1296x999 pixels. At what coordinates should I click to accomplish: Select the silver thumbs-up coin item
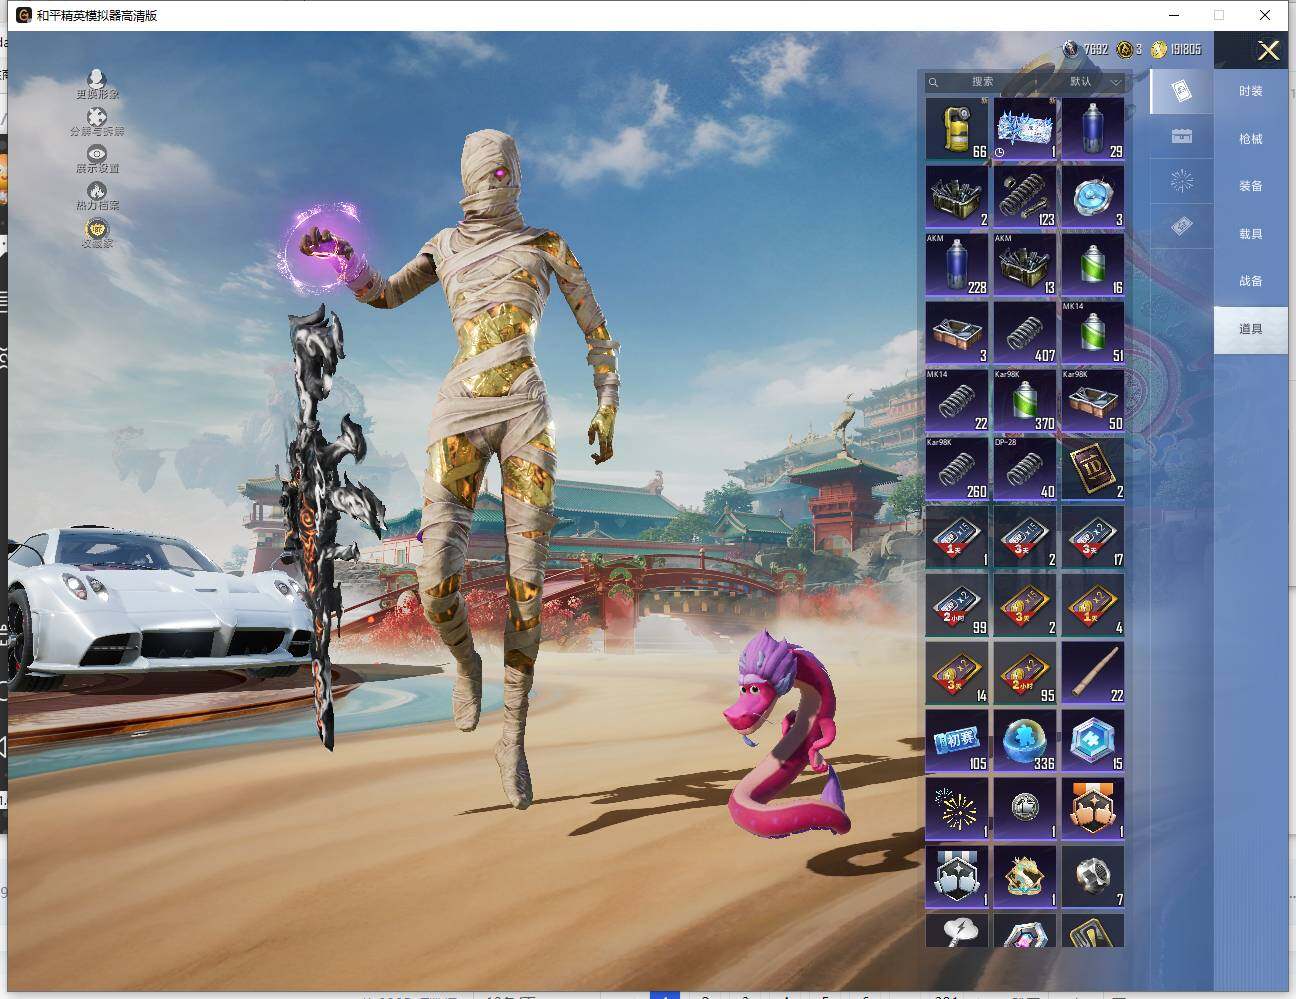pos(1025,809)
